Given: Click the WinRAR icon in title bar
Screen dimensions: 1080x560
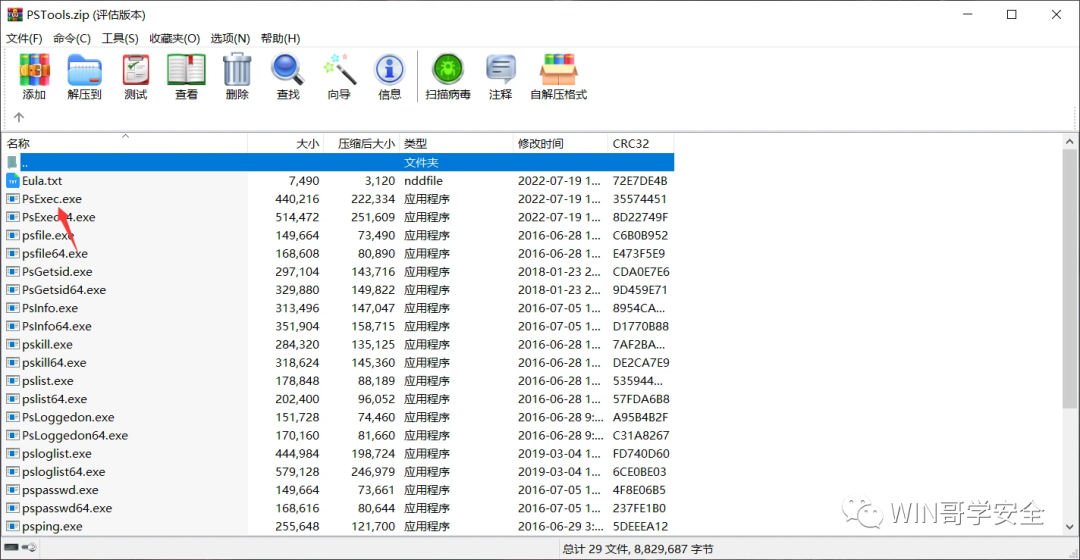Looking at the screenshot, I should tap(14, 14).
